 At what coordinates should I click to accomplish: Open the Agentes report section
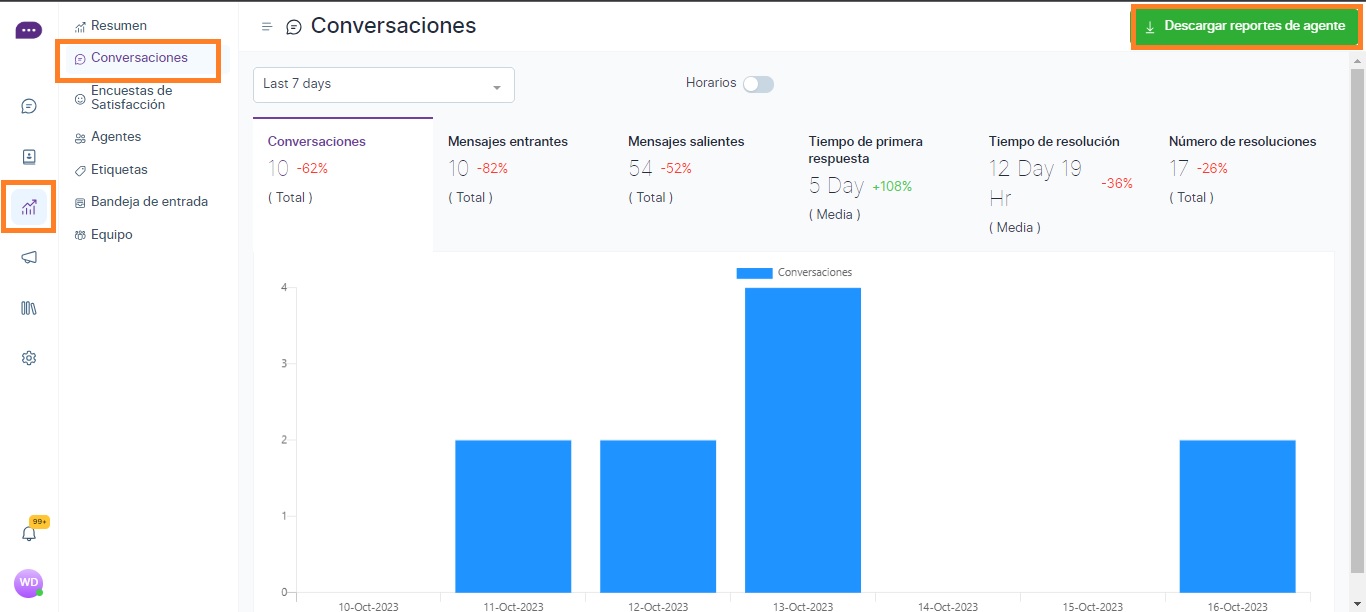pos(116,137)
